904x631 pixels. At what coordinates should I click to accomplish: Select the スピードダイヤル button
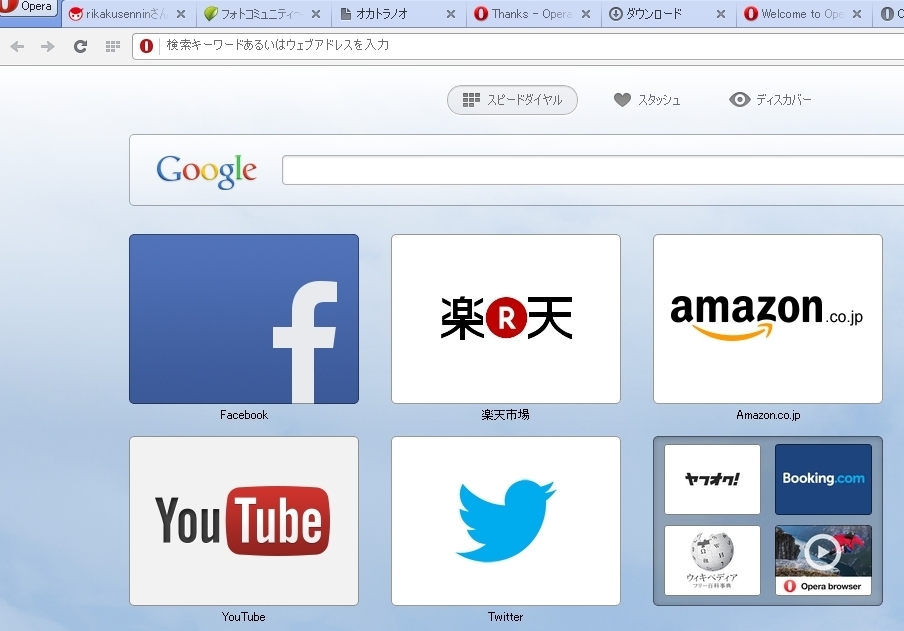512,100
